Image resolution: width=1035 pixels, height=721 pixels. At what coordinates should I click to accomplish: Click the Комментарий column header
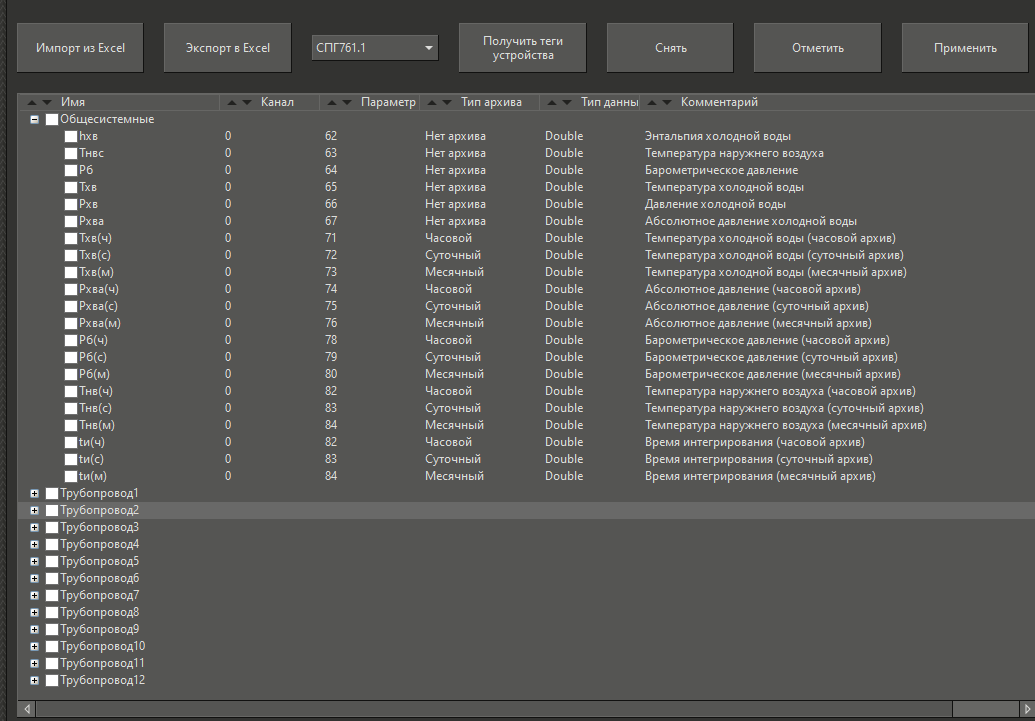tap(718, 102)
